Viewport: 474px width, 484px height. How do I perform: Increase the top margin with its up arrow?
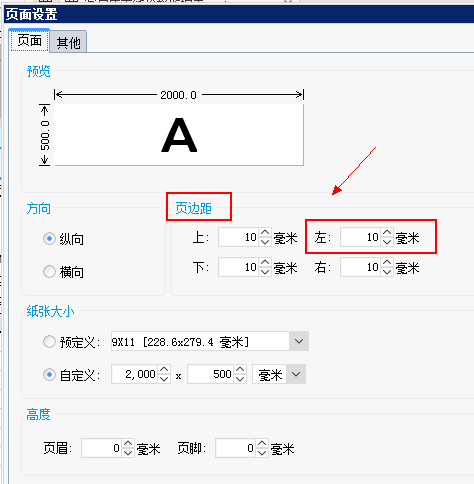(x=265, y=233)
